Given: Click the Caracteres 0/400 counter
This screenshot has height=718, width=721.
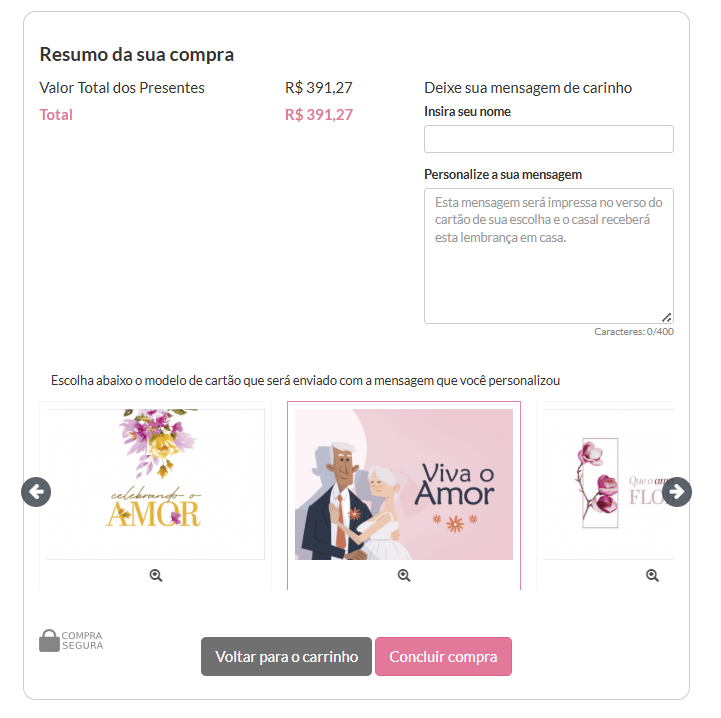Looking at the screenshot, I should coord(634,332).
